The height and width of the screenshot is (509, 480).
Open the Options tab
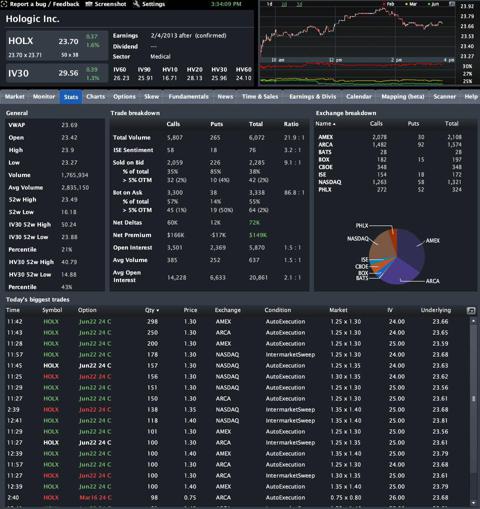point(124,97)
